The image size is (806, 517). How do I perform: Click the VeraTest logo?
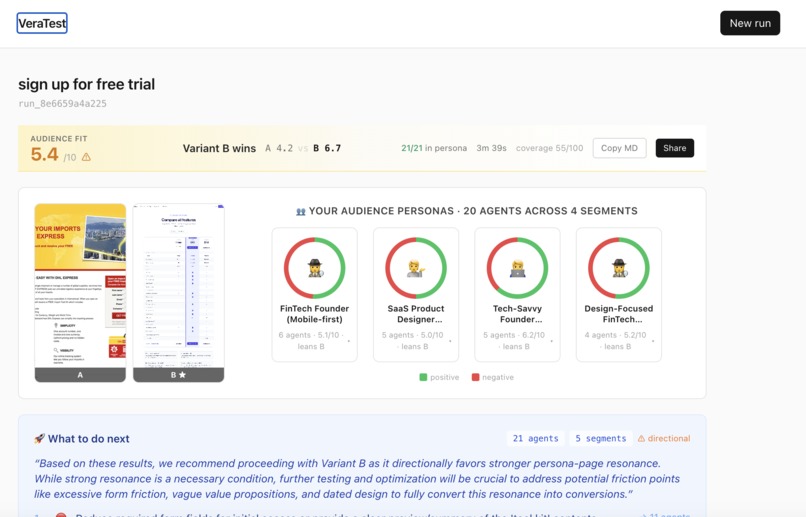pos(42,23)
